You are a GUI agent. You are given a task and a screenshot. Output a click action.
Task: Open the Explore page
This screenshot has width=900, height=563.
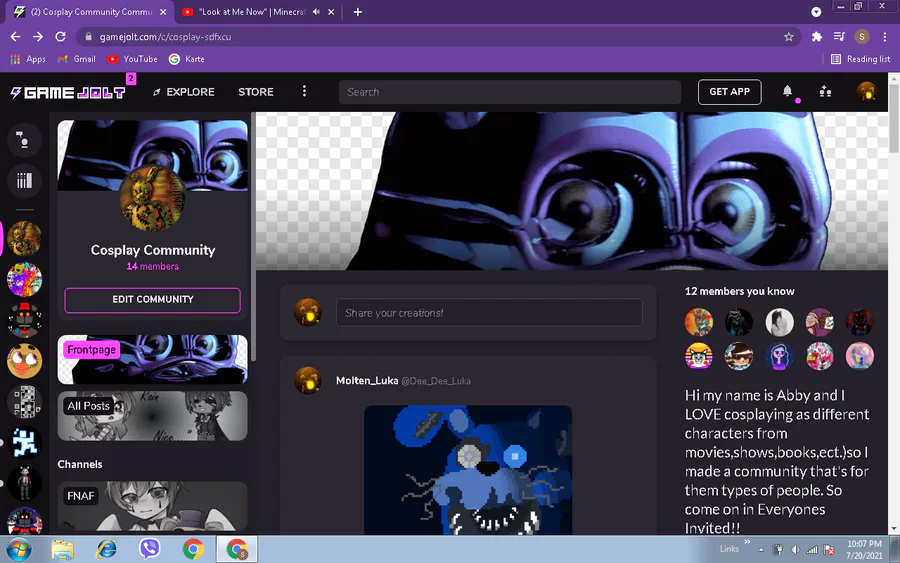183,92
